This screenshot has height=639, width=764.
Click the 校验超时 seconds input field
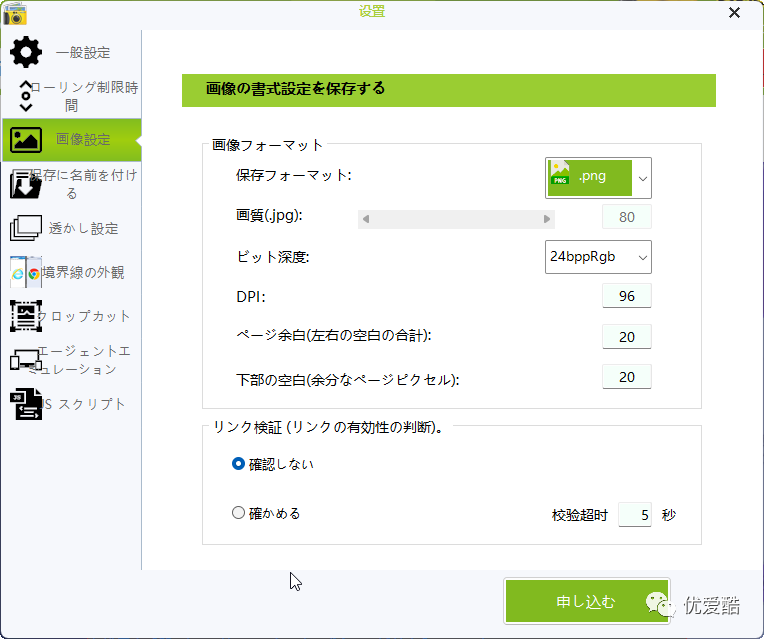(634, 515)
